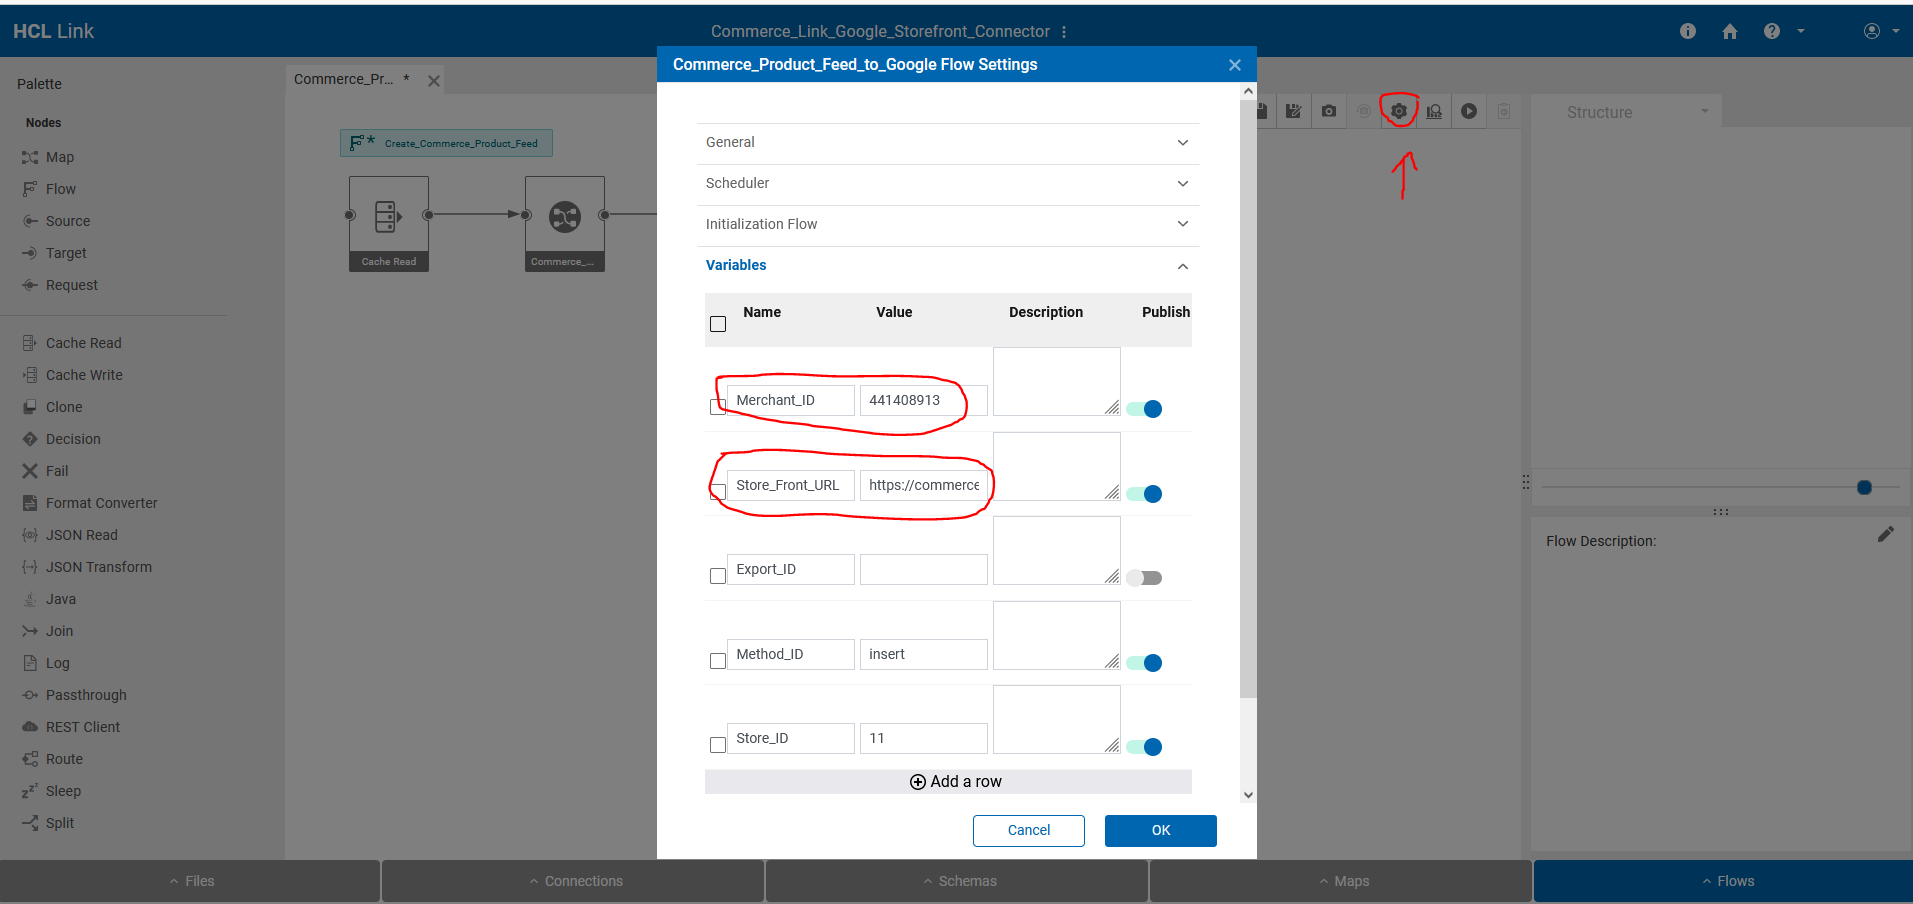Go to home via house icon
Viewport: 1913px width, 904px height.
(1730, 31)
